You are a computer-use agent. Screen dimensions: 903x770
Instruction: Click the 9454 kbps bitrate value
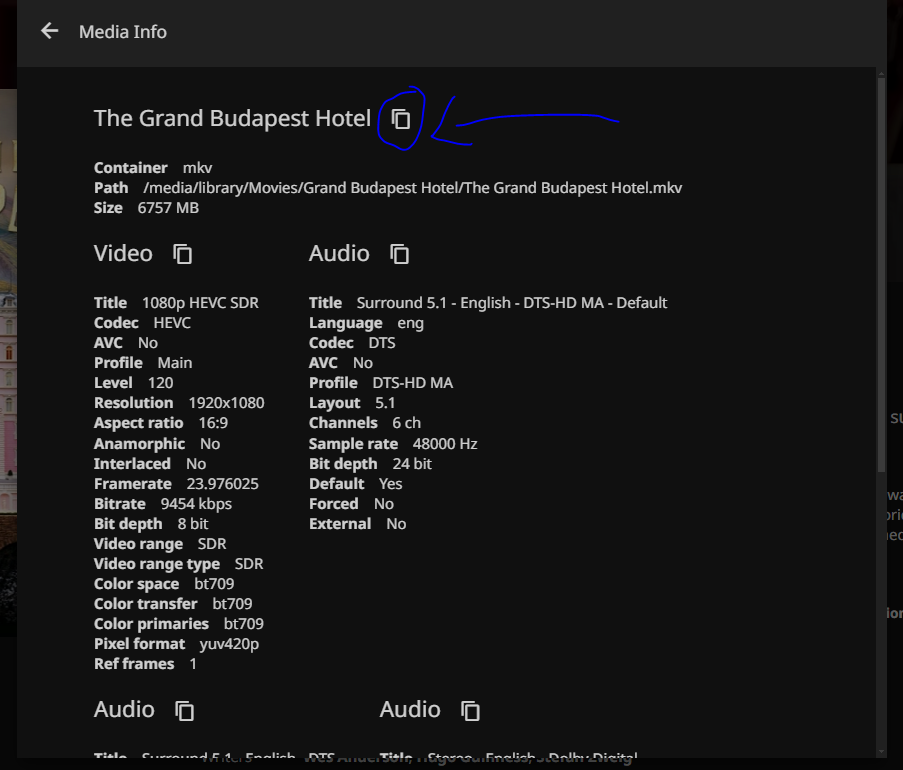pos(196,504)
